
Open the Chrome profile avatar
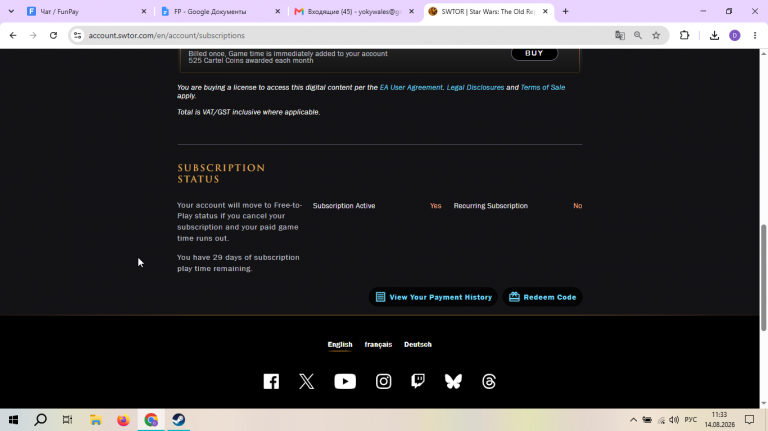[735, 35]
